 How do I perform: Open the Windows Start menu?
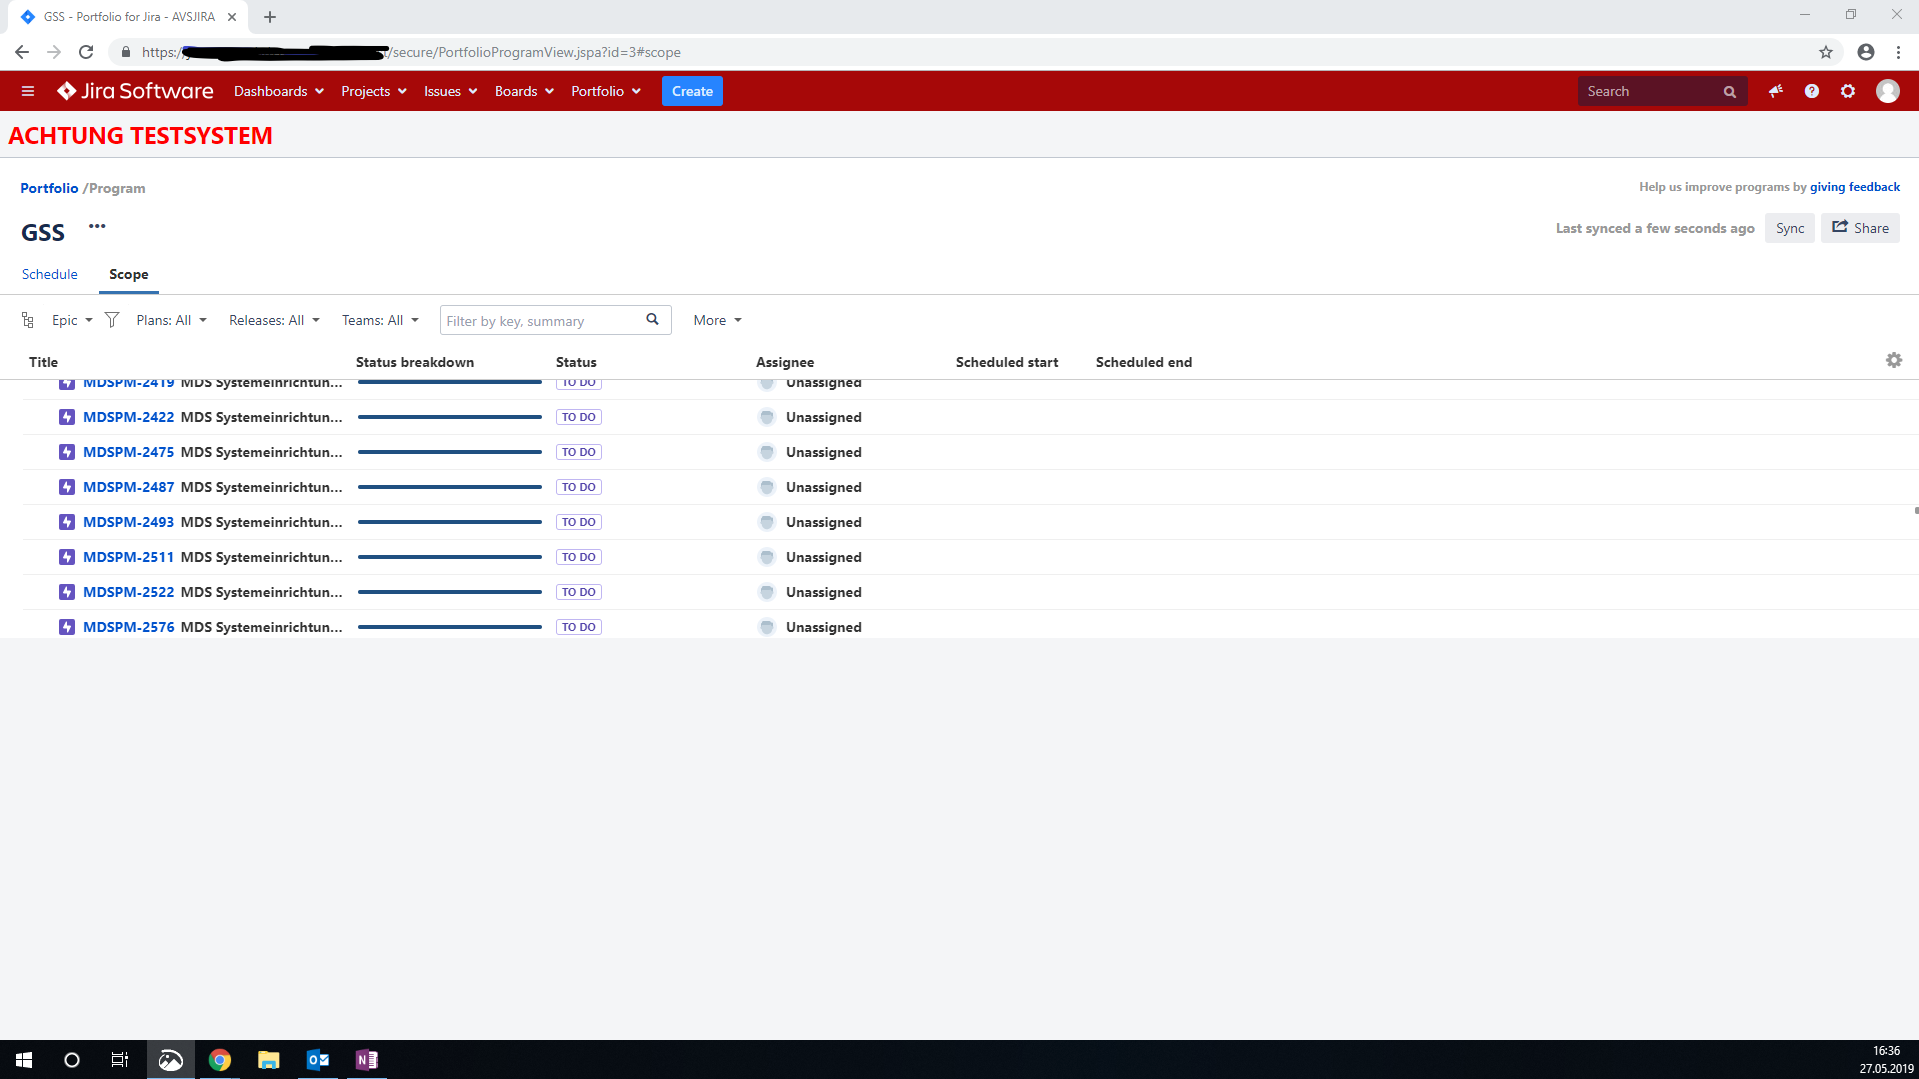24,1060
